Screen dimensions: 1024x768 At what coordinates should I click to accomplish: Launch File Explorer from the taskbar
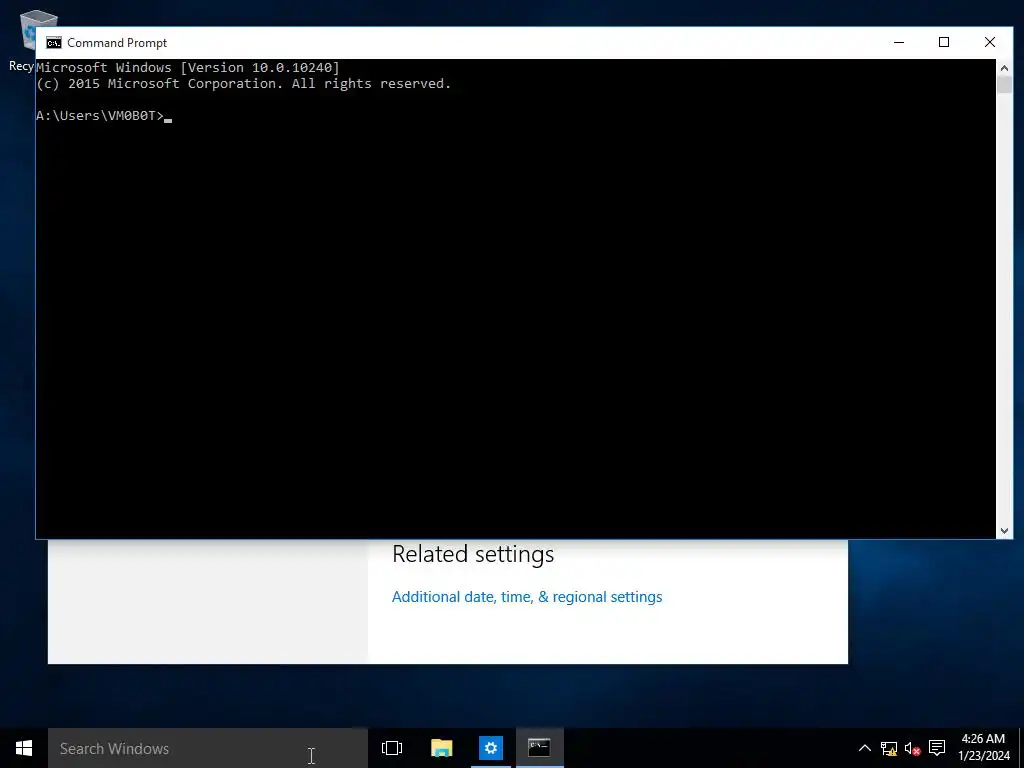(x=441, y=748)
